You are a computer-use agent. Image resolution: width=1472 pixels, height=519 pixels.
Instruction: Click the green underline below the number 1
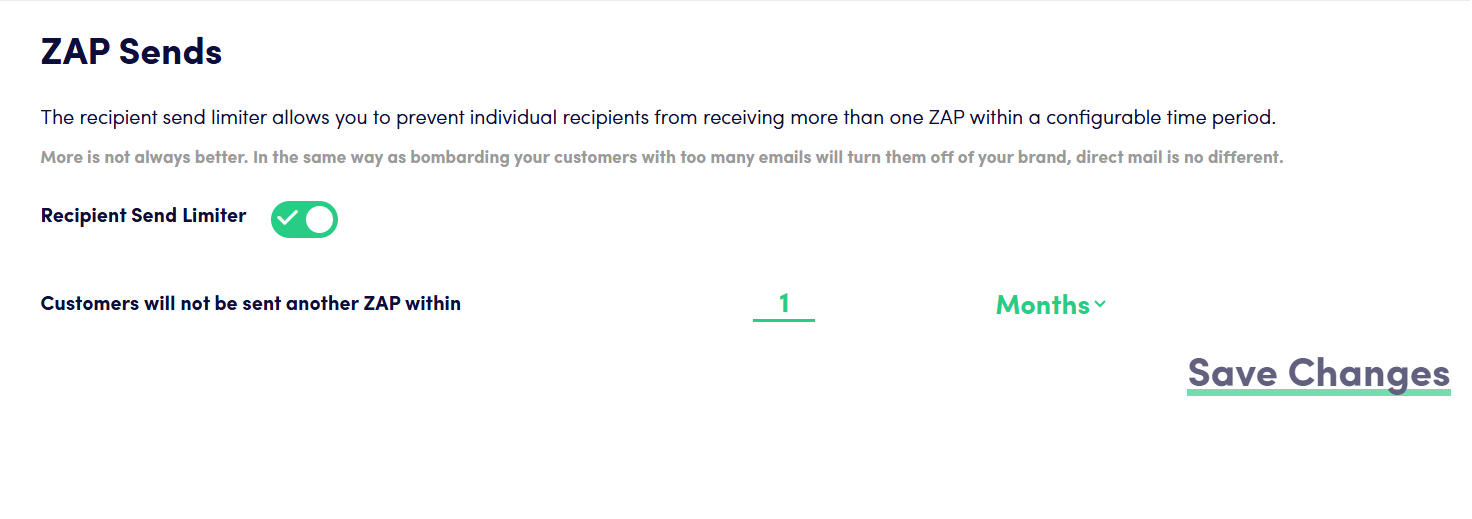784,320
